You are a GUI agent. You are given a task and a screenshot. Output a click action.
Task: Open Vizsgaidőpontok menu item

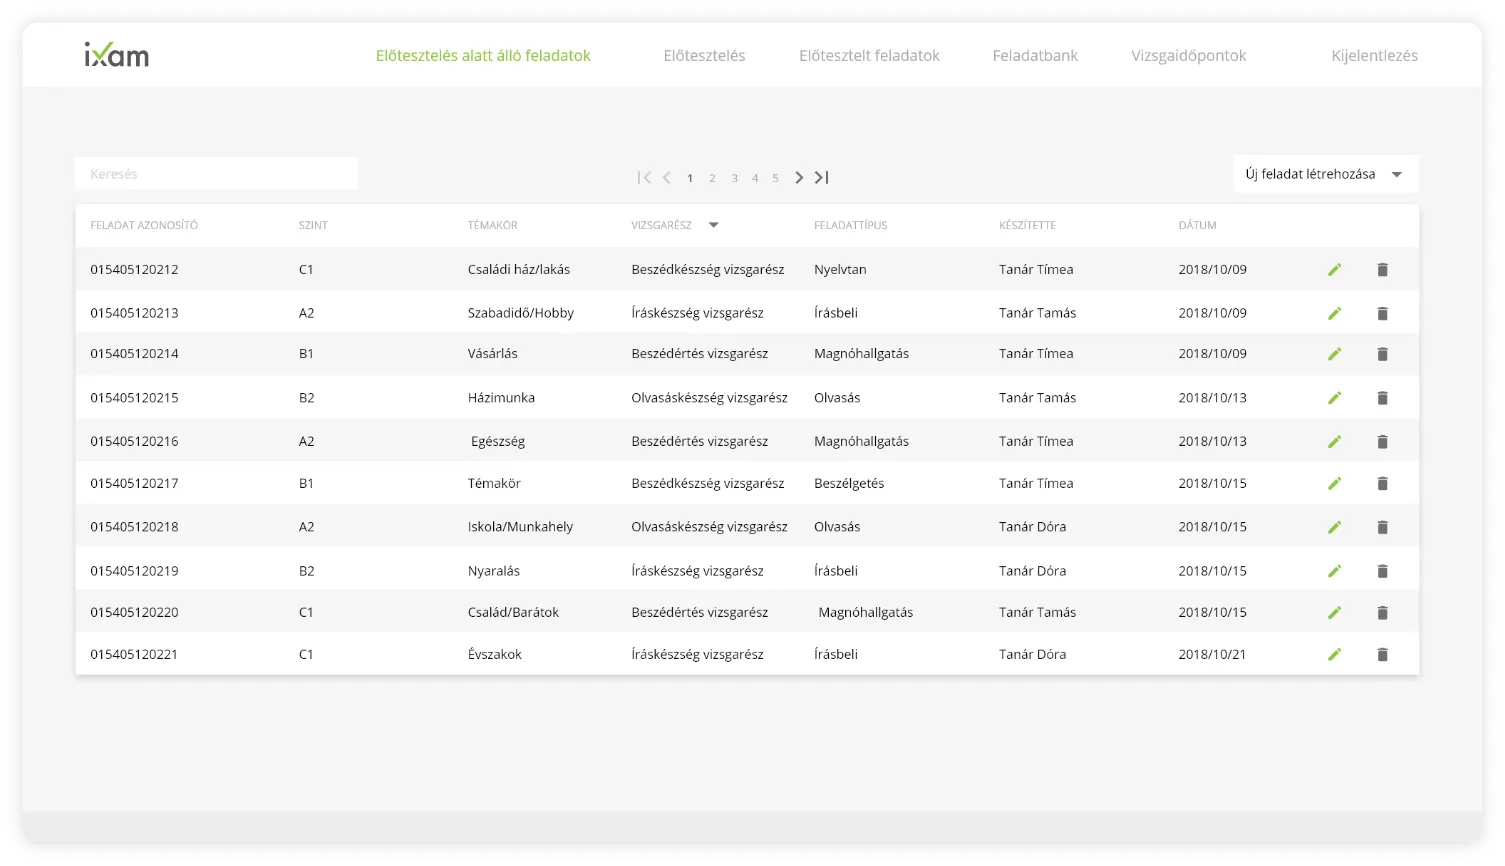point(1188,56)
